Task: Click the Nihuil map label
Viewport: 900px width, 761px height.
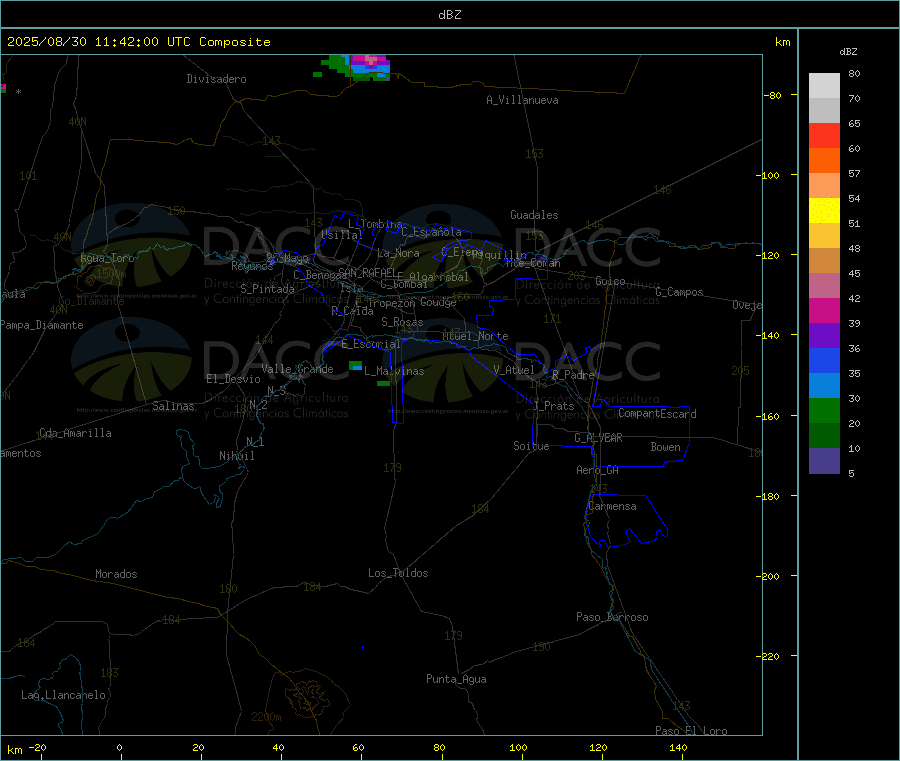Action: point(237,456)
